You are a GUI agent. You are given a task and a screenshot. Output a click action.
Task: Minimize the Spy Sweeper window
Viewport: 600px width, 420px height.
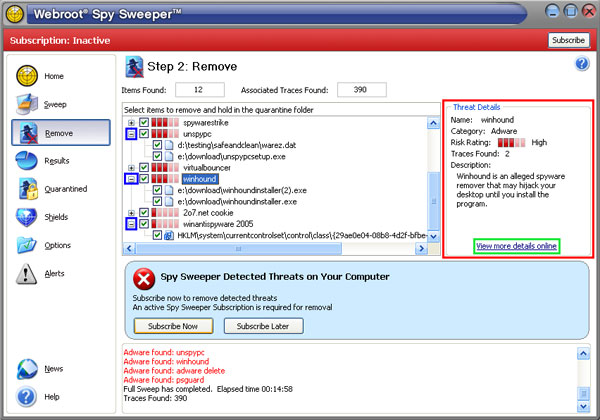pos(552,11)
